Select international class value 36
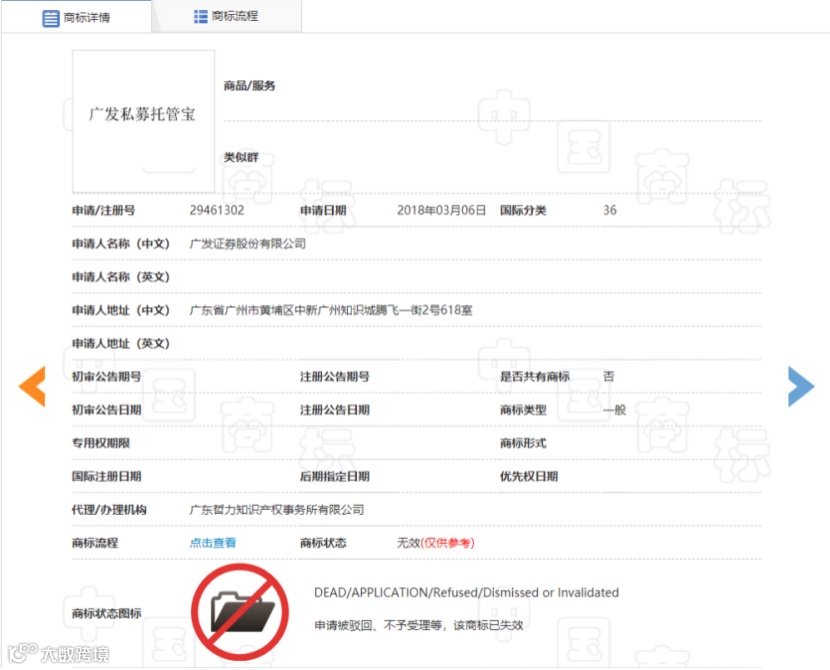Screen dimensions: 830x670 coord(610,210)
